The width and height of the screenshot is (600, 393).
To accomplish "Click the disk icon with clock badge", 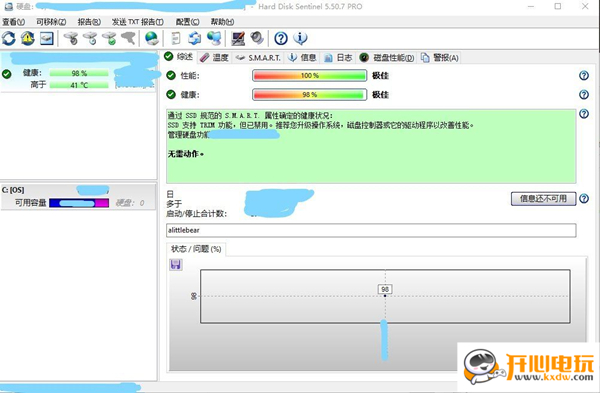I will coord(90,38).
